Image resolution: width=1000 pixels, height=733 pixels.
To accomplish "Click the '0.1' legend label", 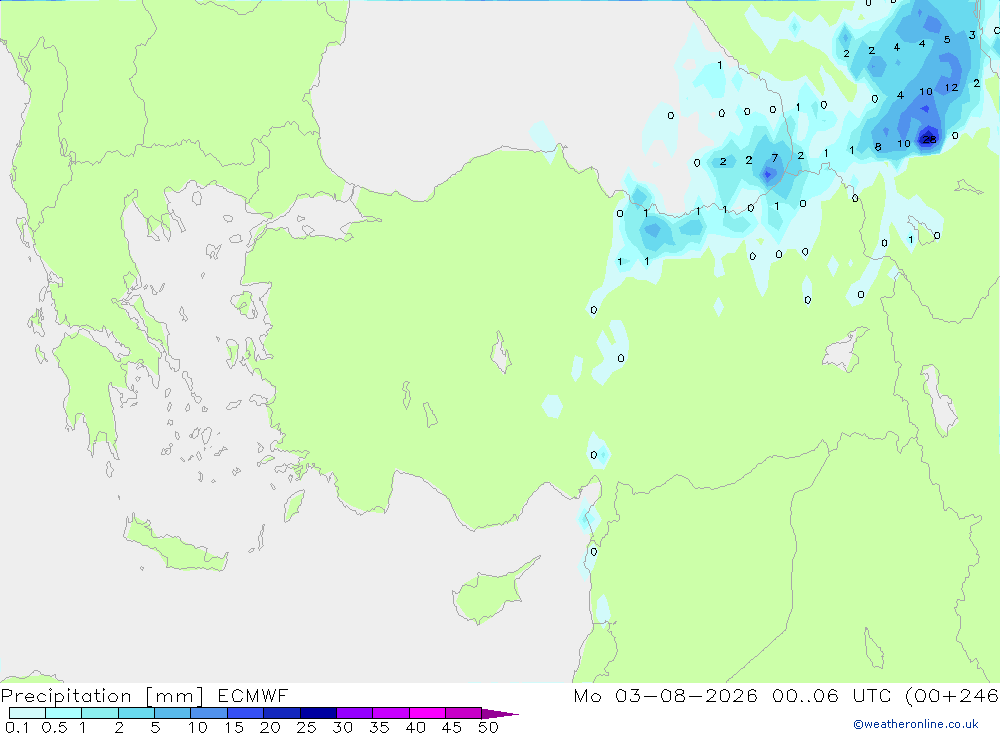I will [x=17, y=727].
